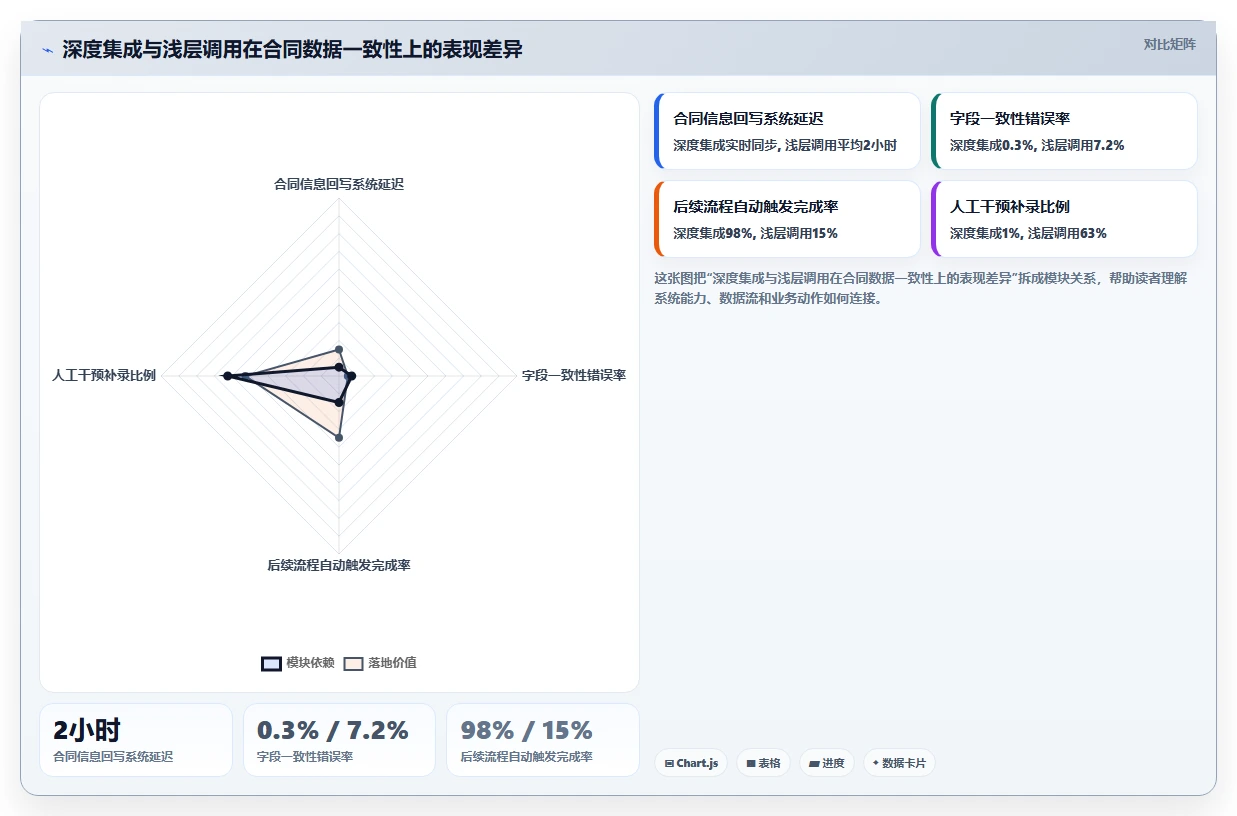Click 深度集成0.3%, 浅层调用7.2% text

1037,145
